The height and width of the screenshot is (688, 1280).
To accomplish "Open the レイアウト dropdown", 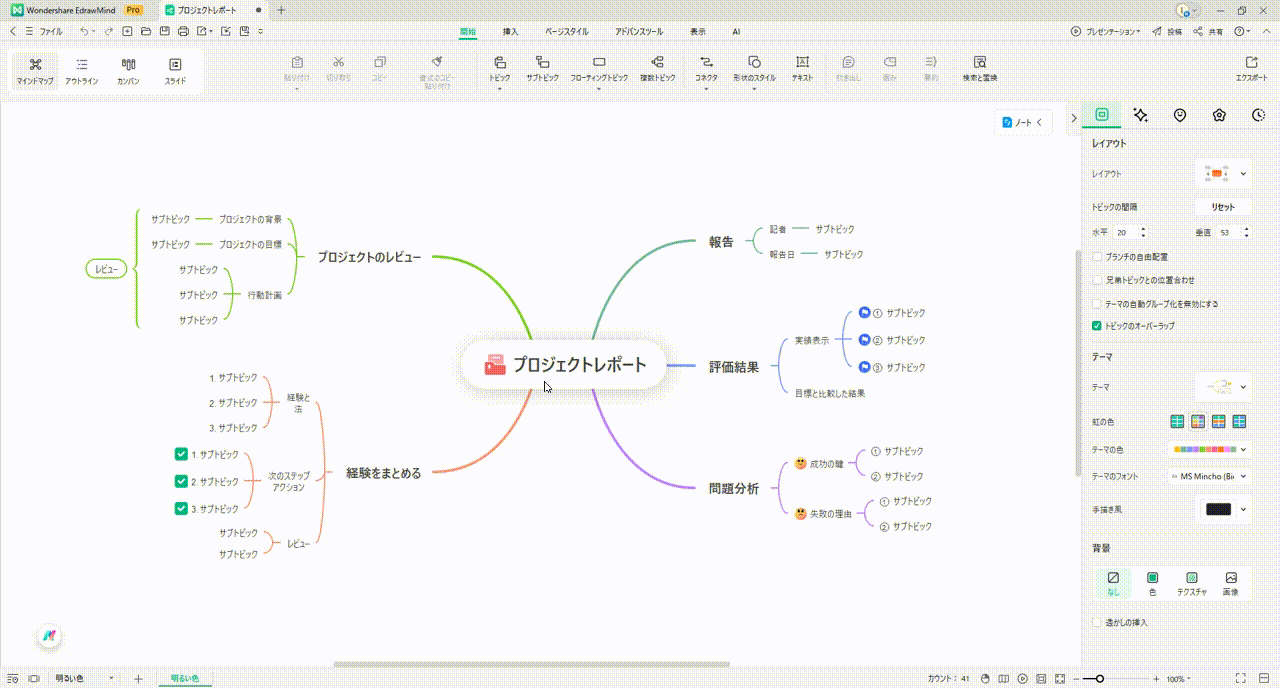I will pos(1222,172).
